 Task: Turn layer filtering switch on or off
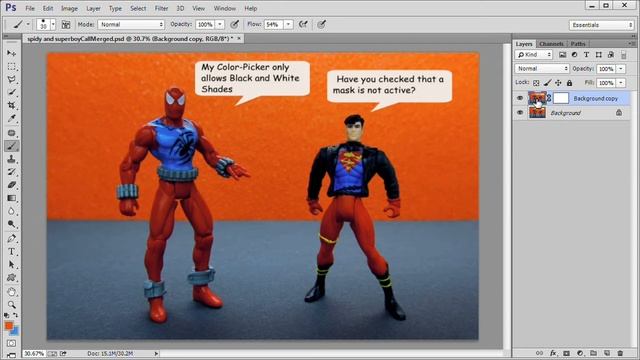[624, 55]
